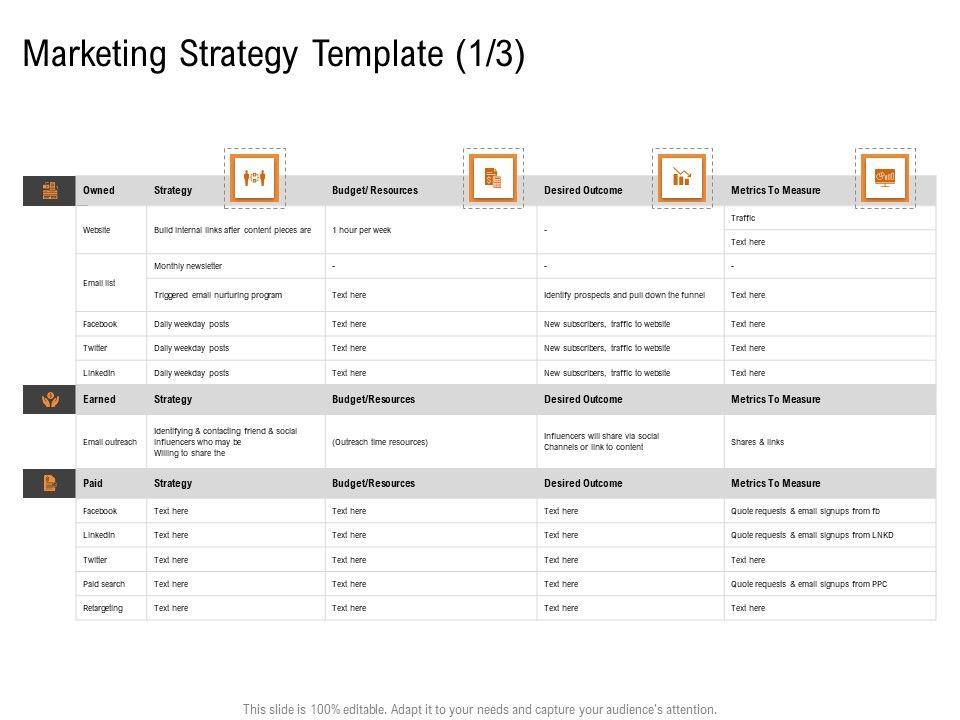Viewport: 960px width, 720px height.
Task: Click the Paid section header label
Action: pos(93,483)
